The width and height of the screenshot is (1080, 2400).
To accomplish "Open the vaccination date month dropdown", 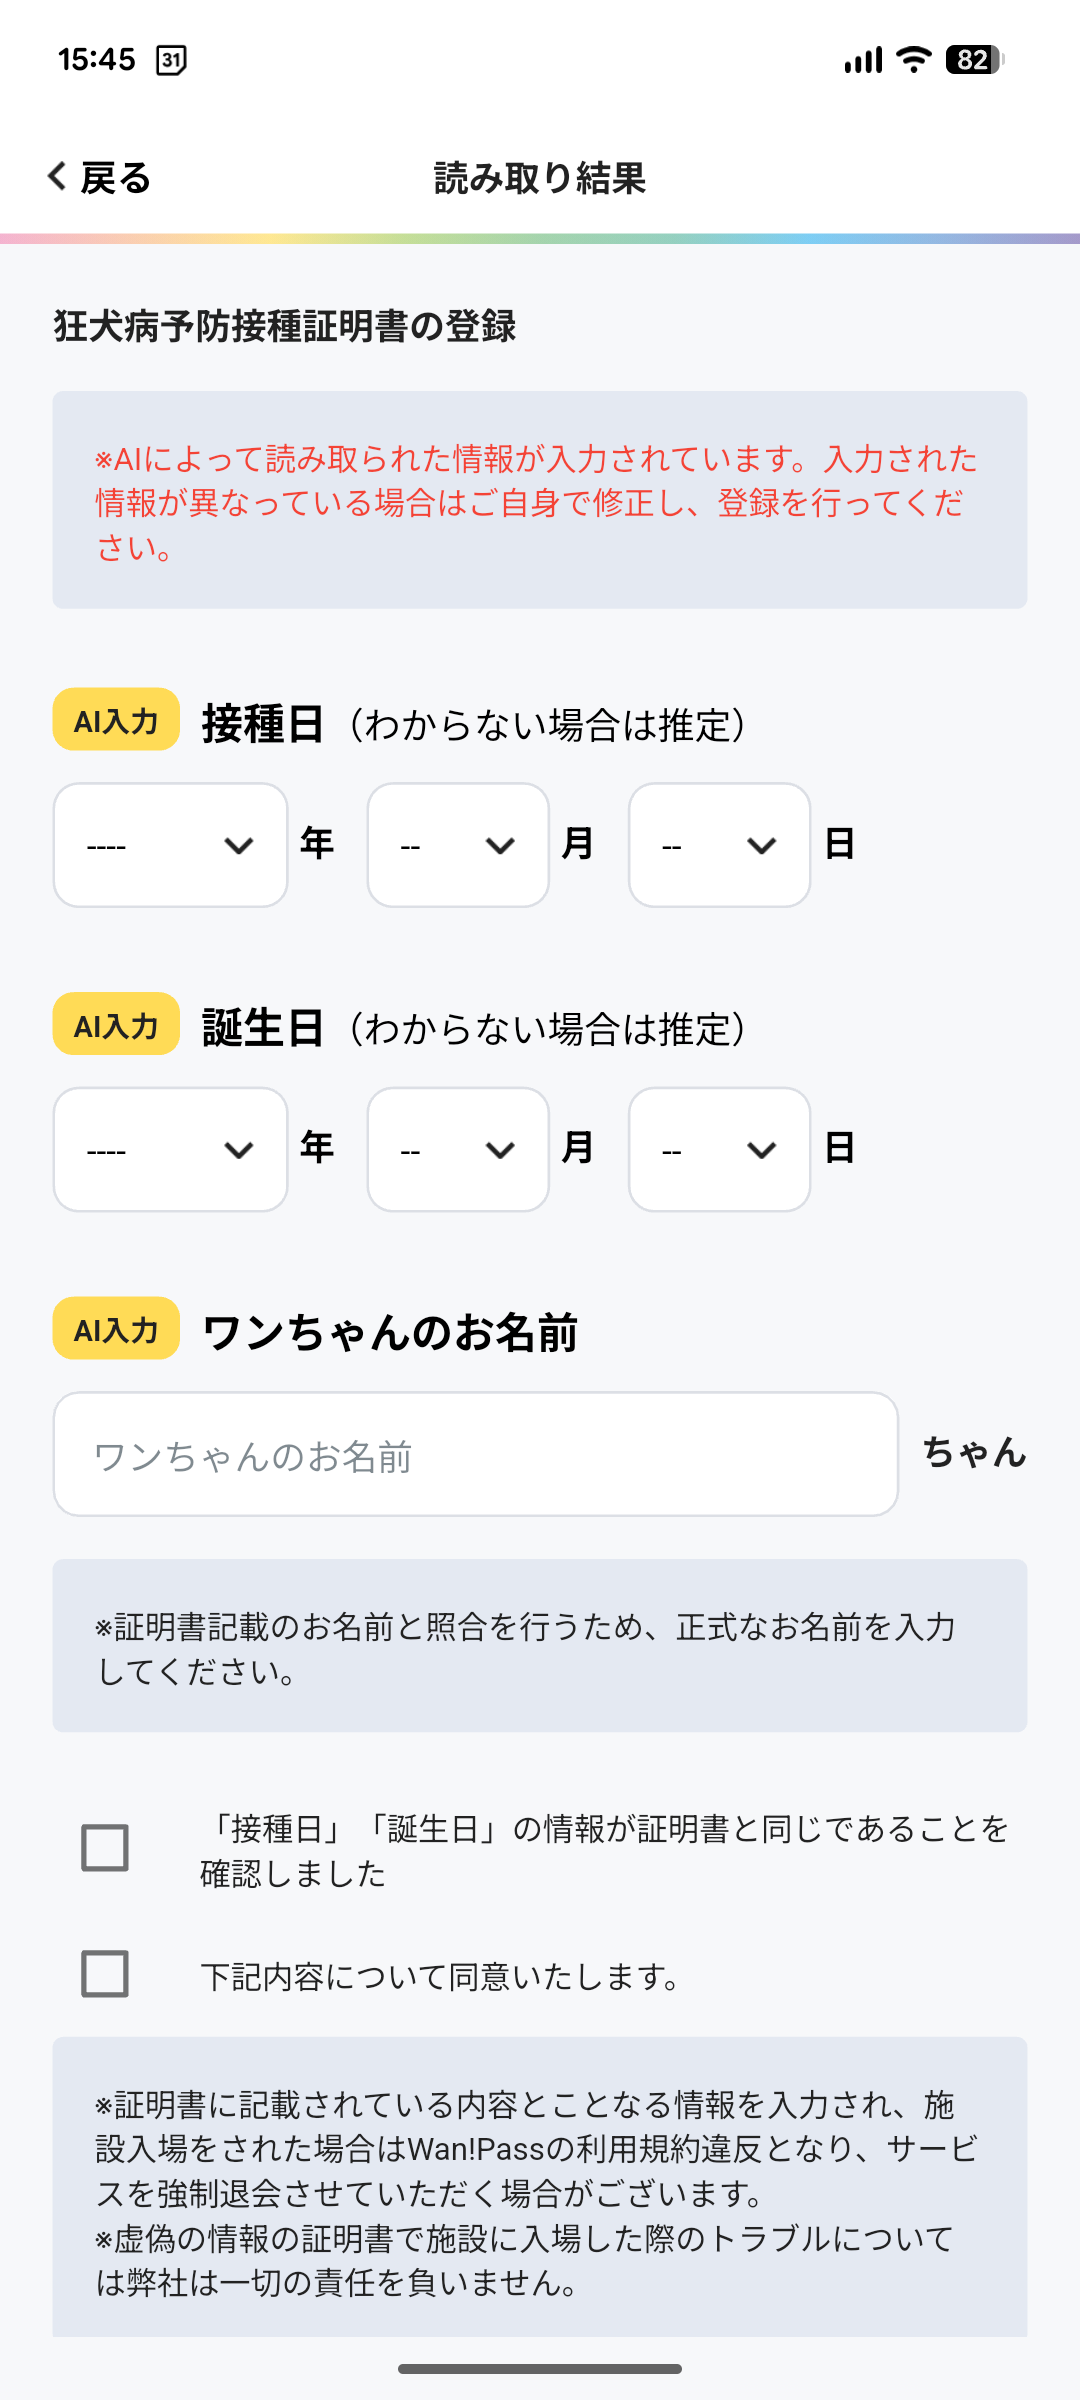I will click(x=458, y=845).
